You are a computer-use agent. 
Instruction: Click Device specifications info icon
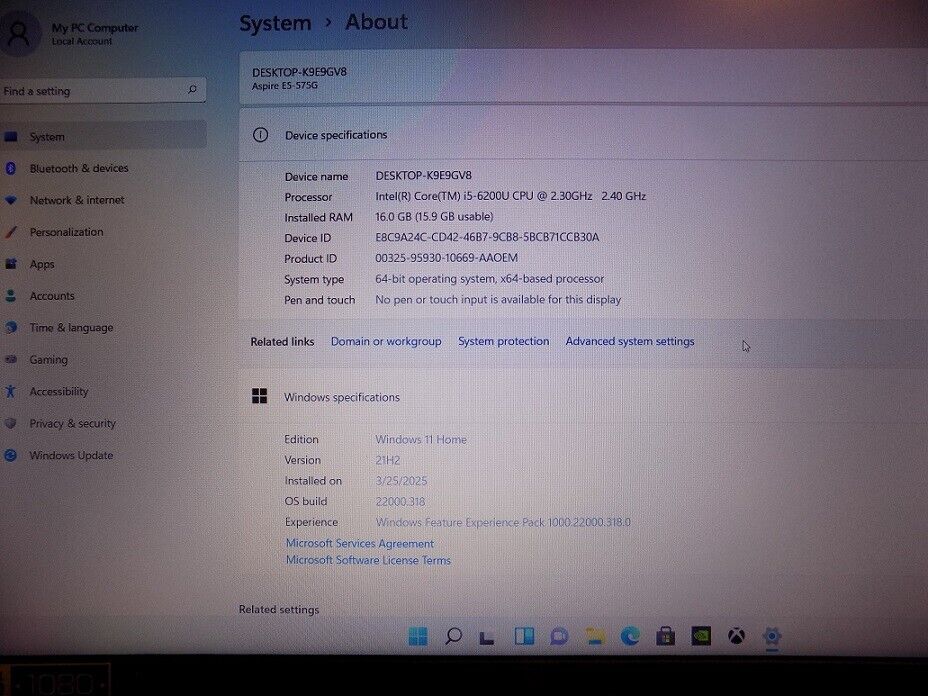coord(260,135)
